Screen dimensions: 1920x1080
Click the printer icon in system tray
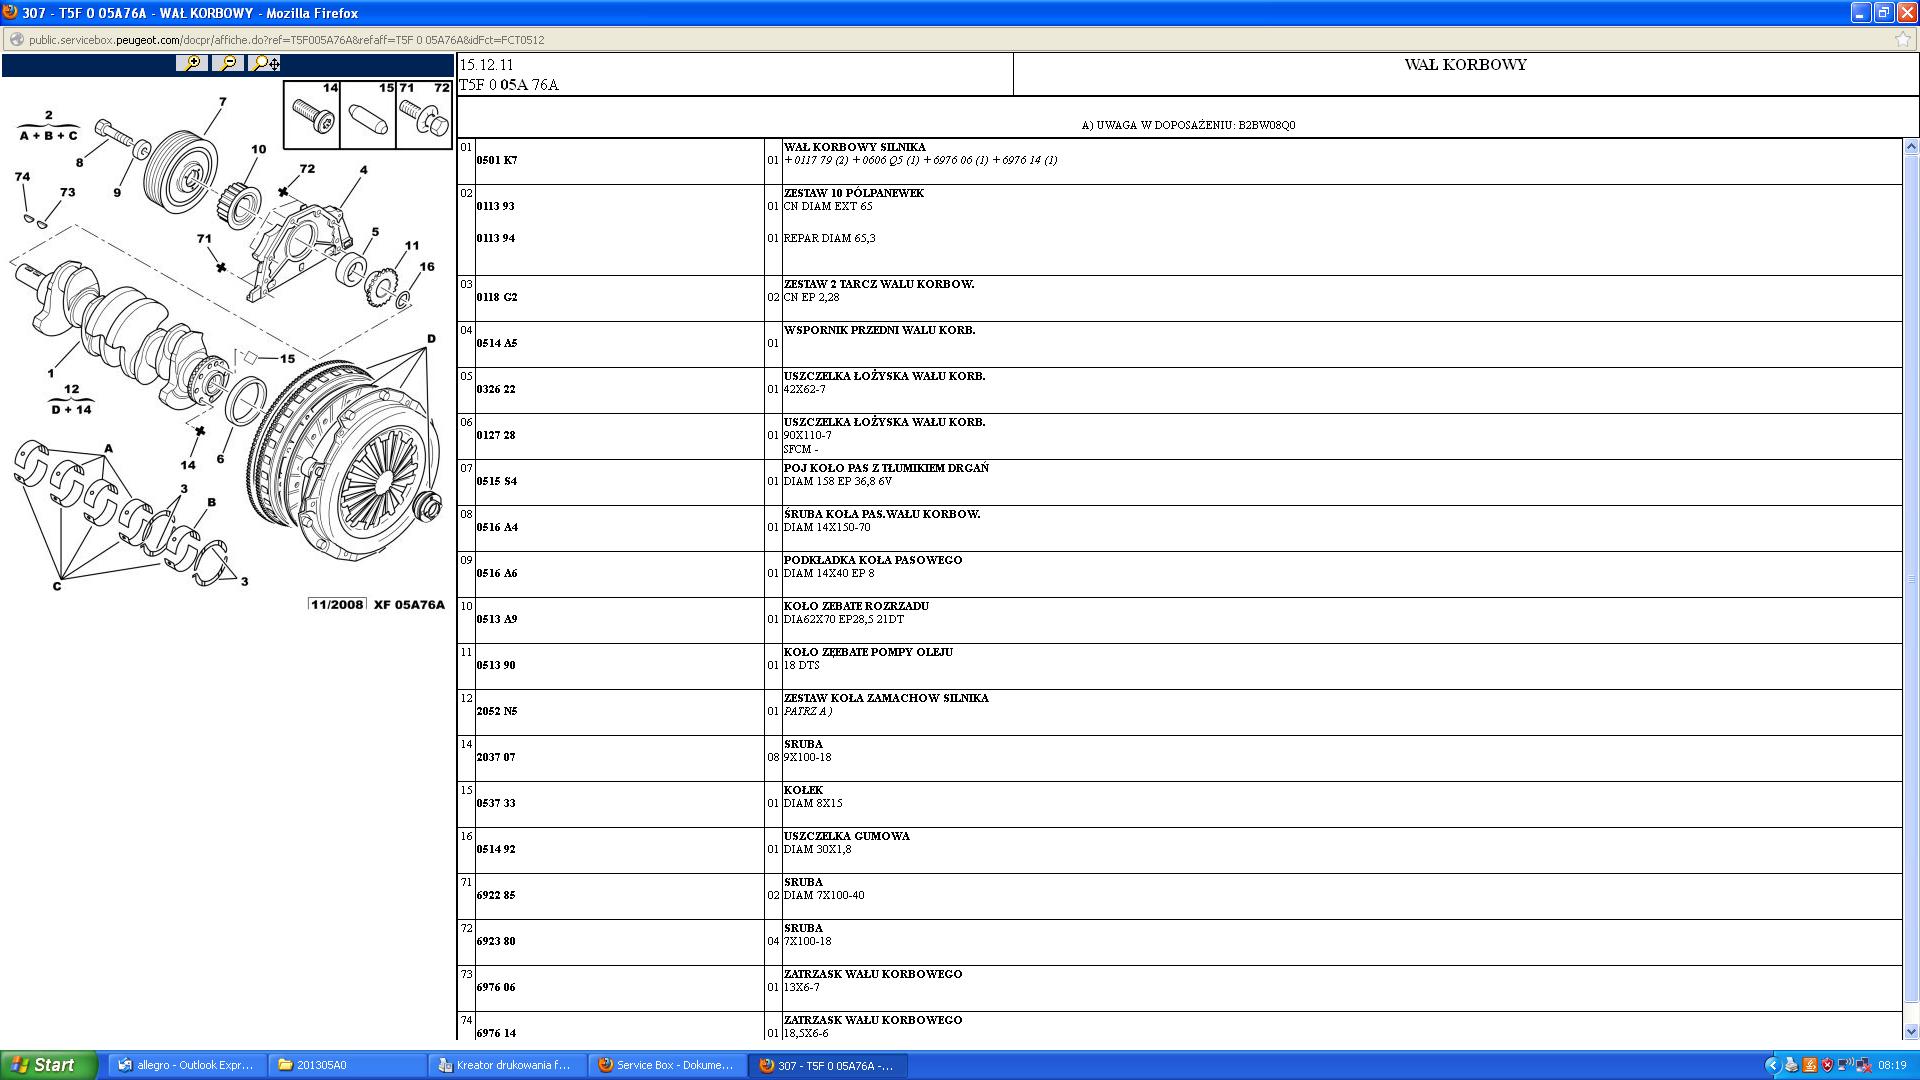click(x=1791, y=1065)
